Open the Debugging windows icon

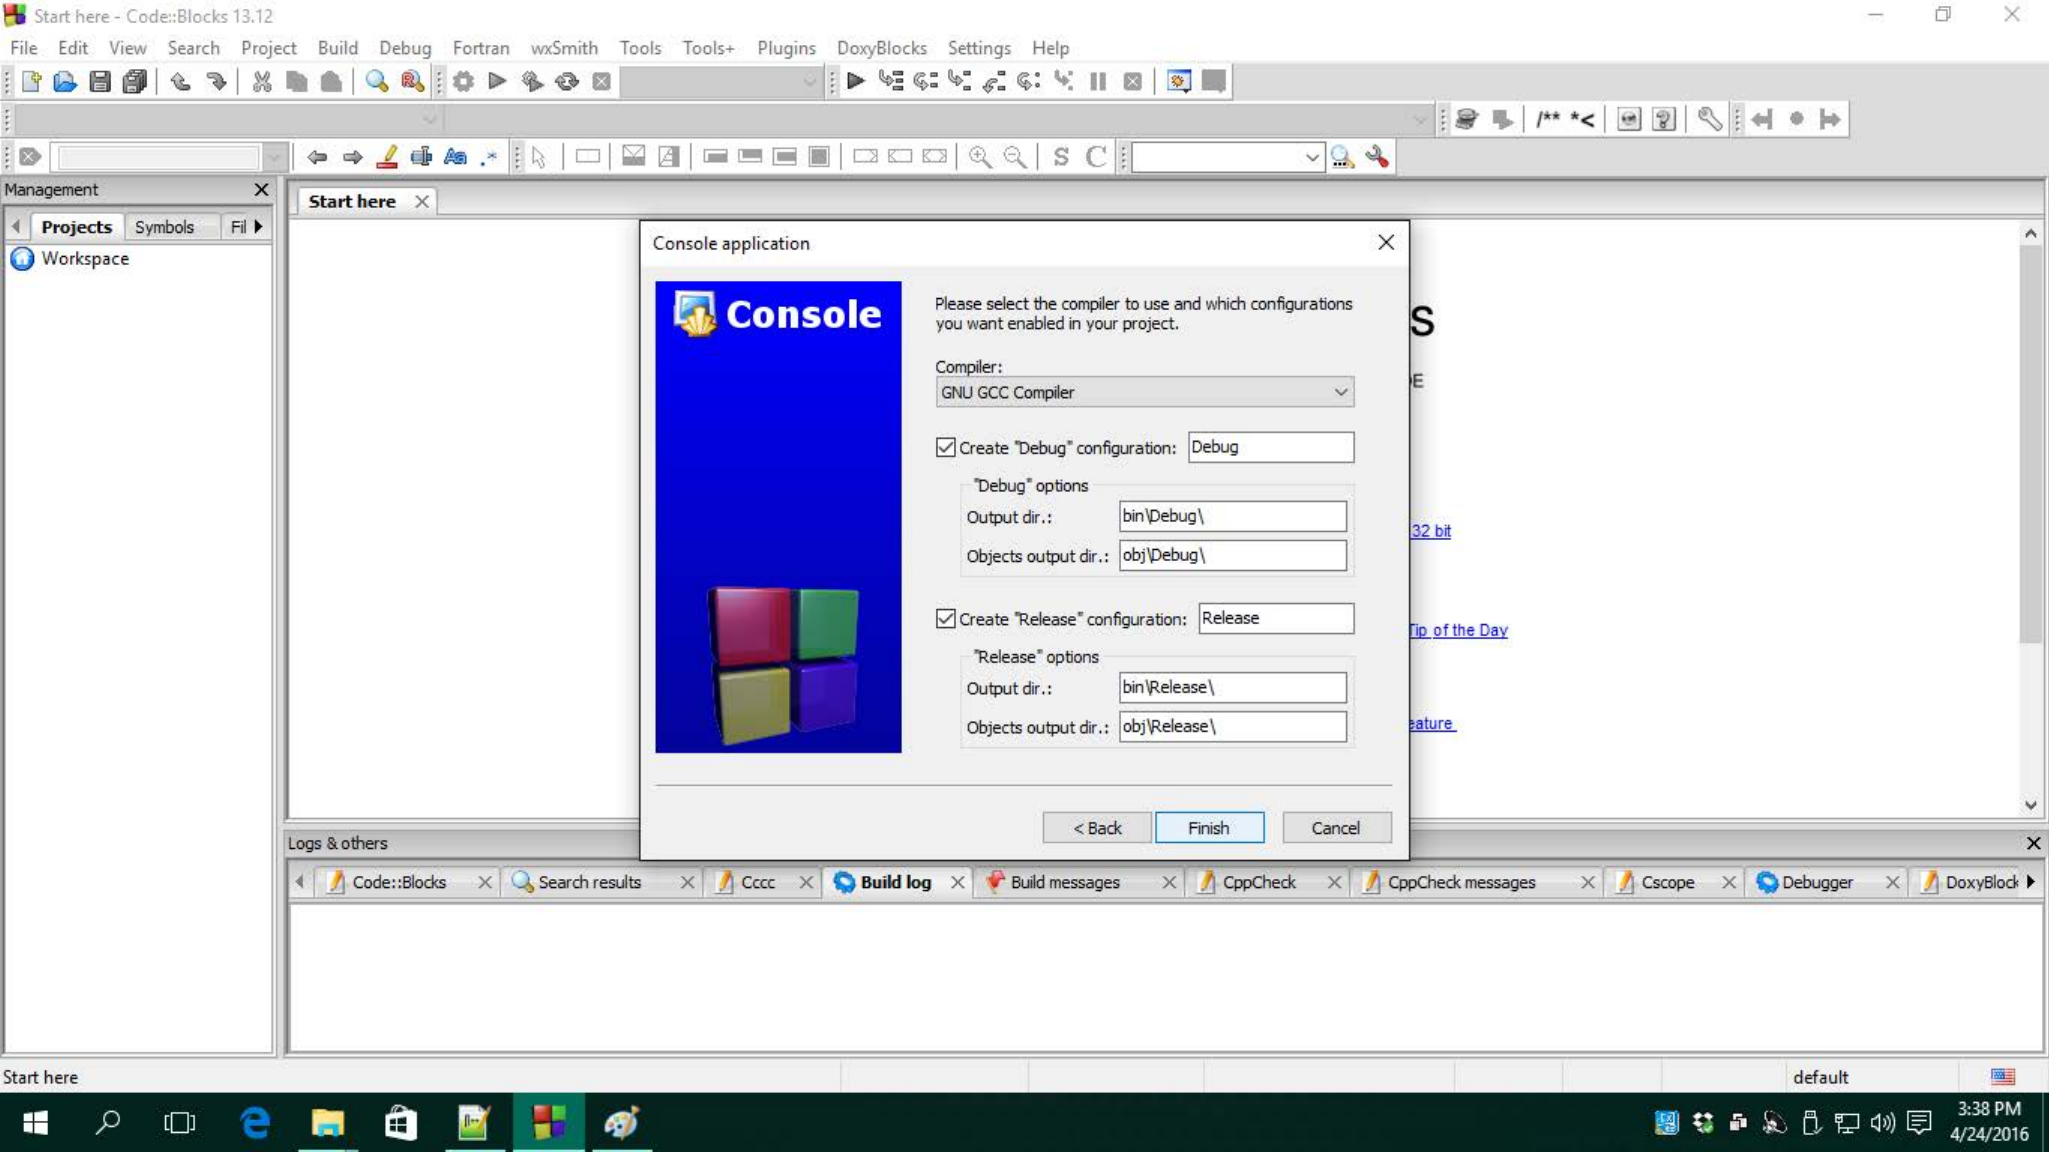1179,82
